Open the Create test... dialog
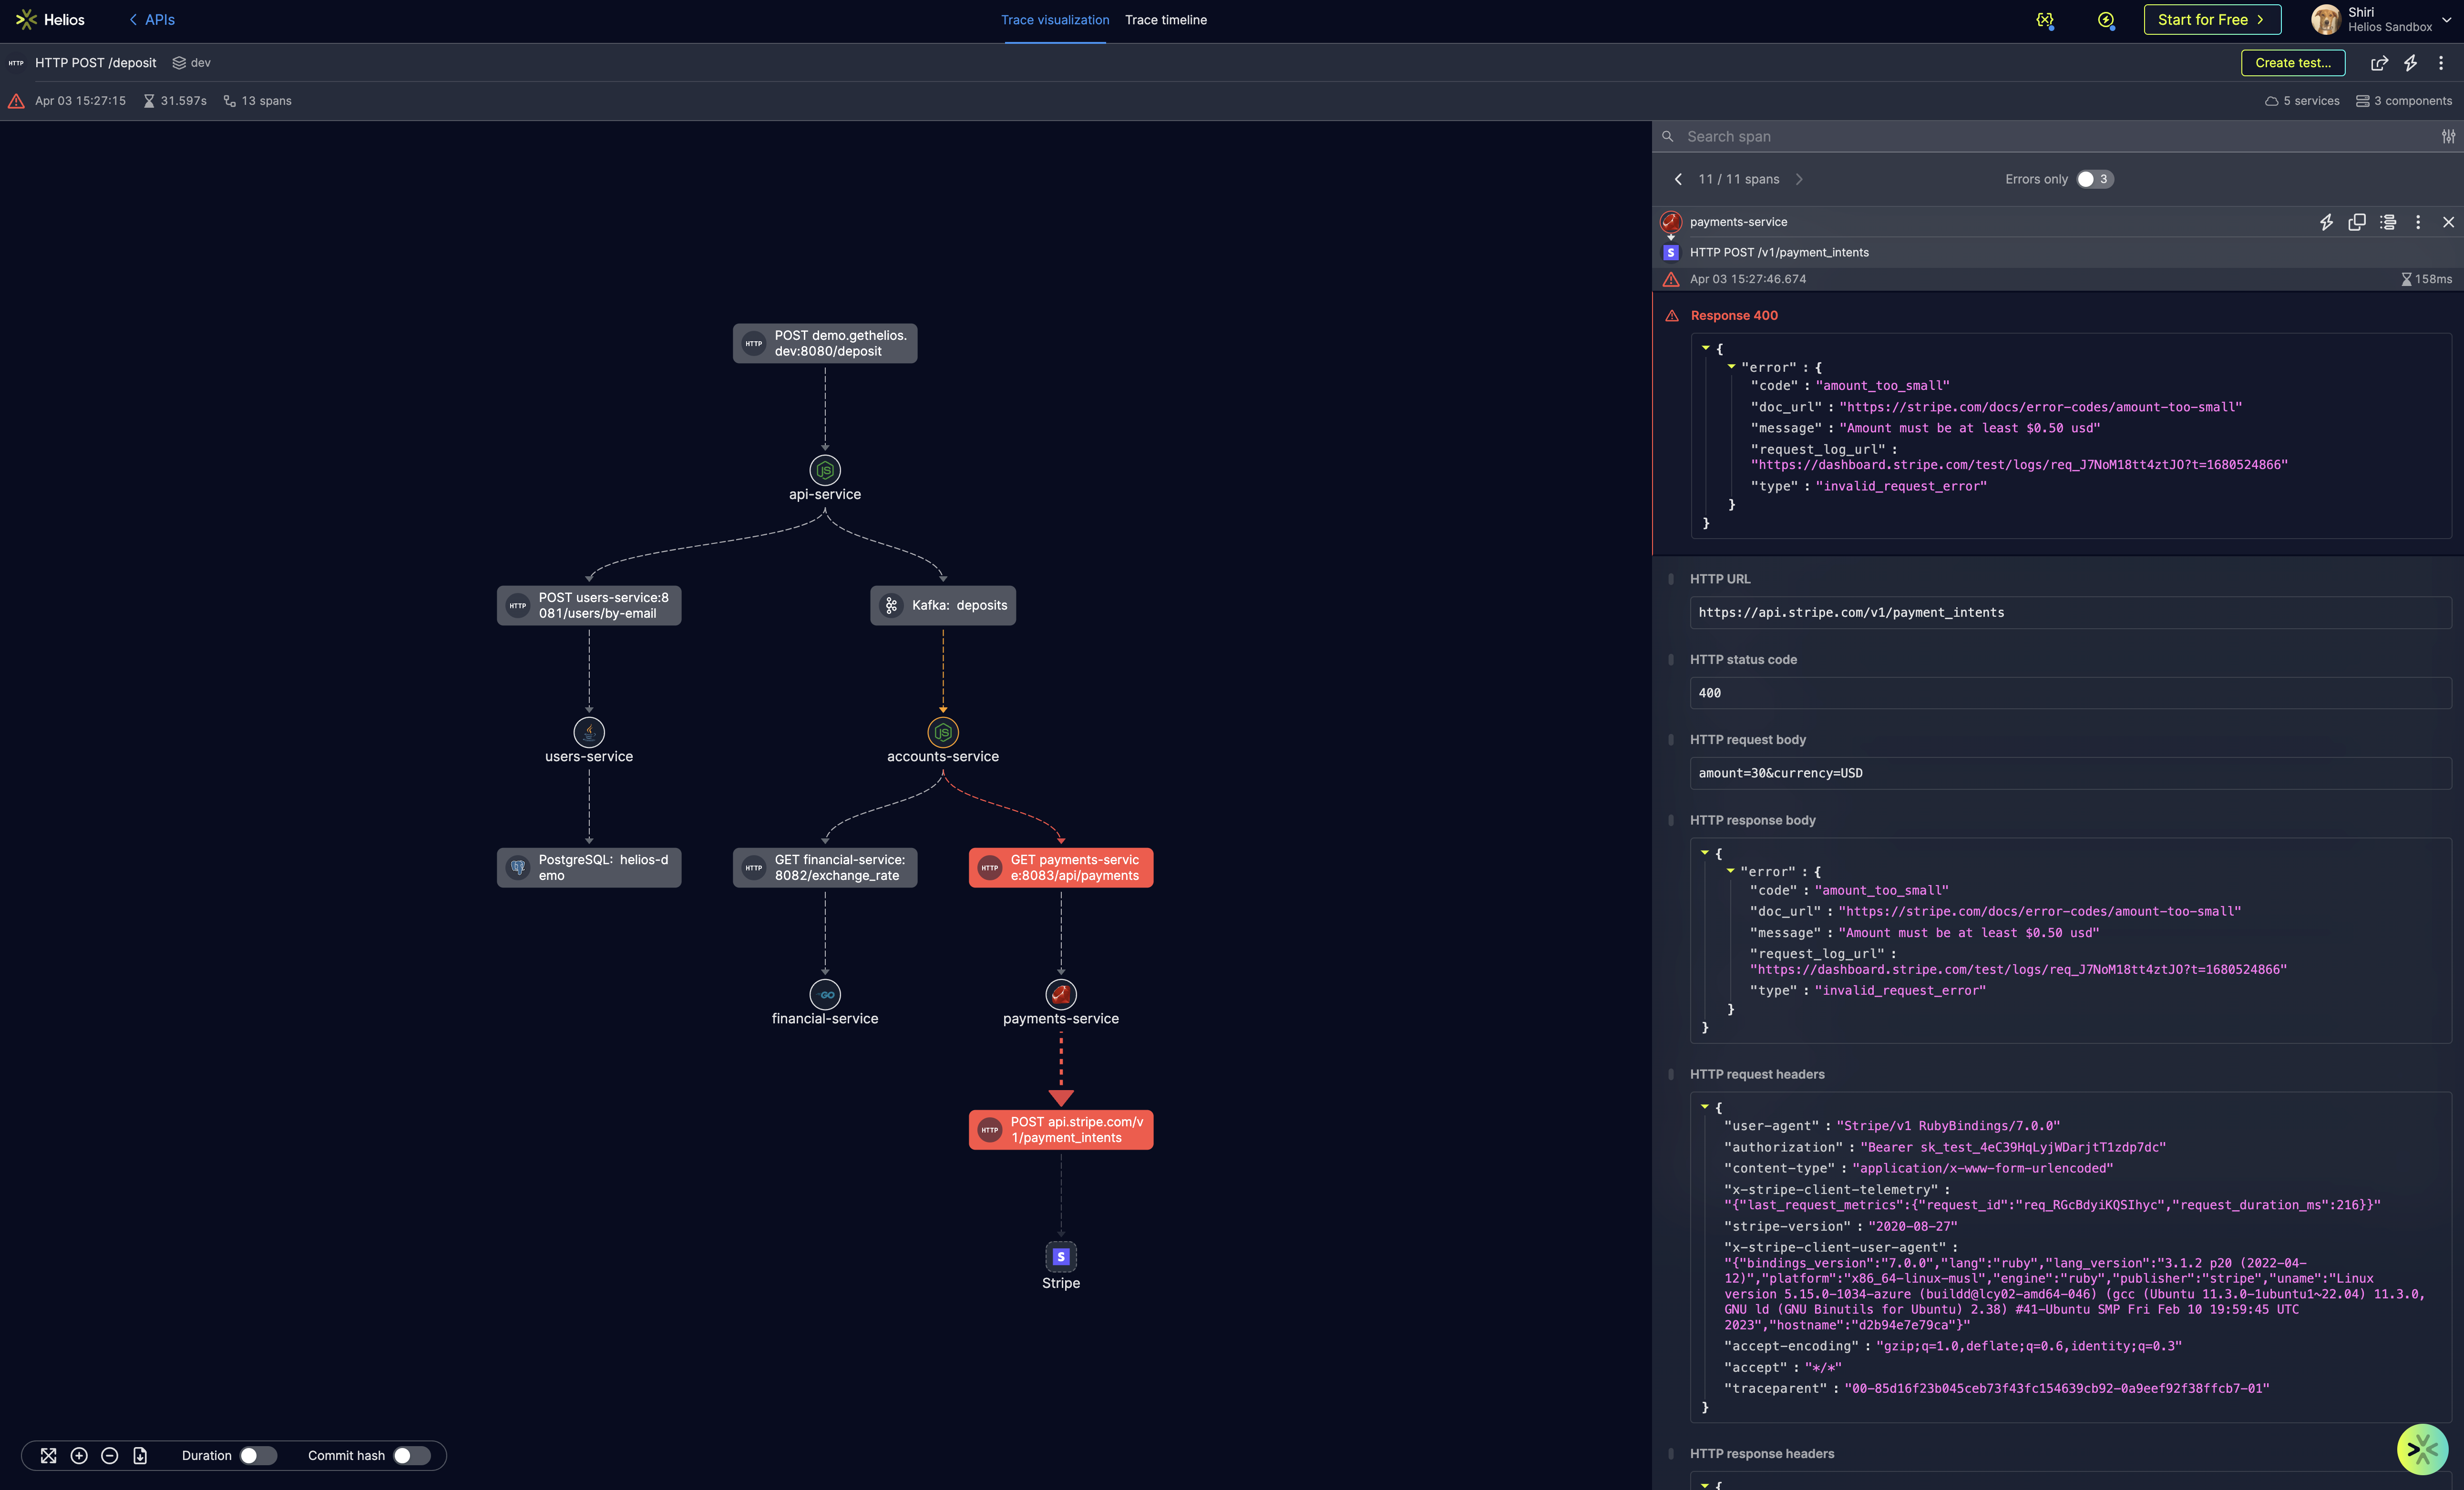2464x1490 pixels. point(2292,63)
